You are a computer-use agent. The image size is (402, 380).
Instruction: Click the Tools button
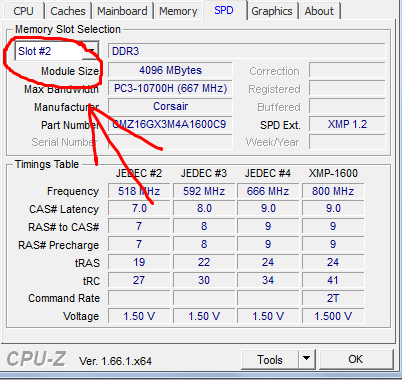click(x=270, y=359)
